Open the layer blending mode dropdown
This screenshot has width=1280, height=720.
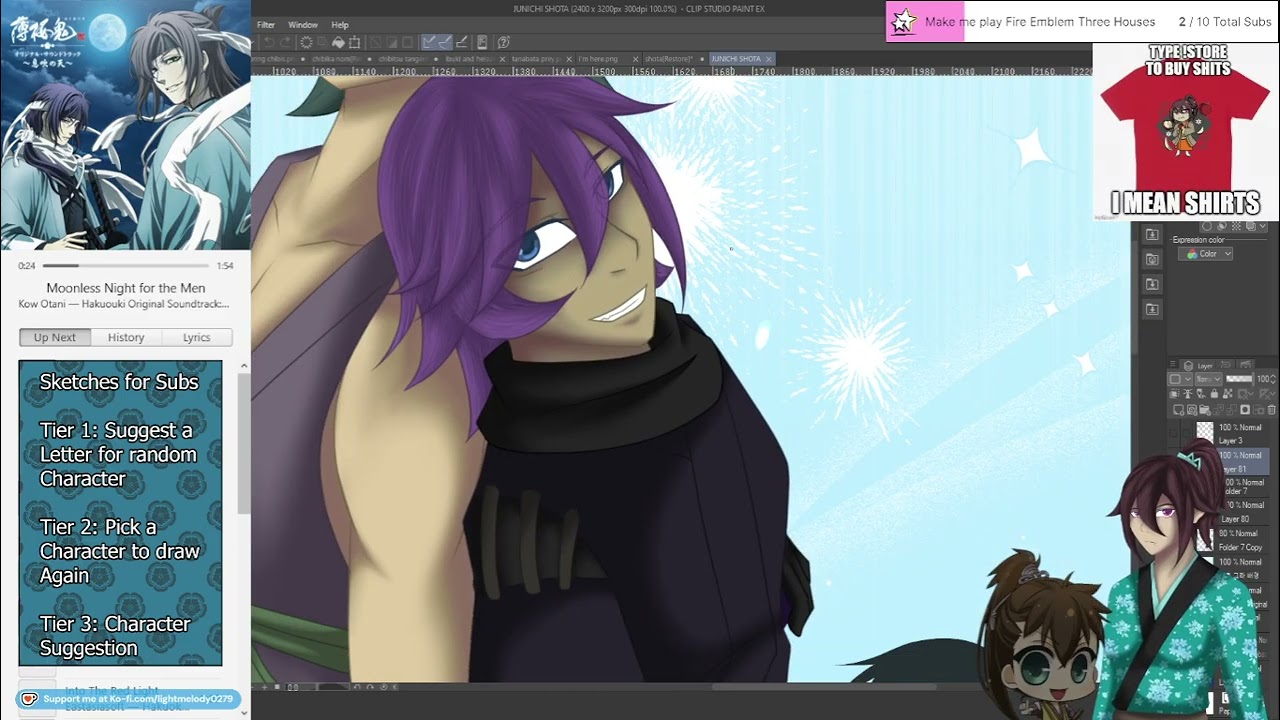[x=1208, y=380]
